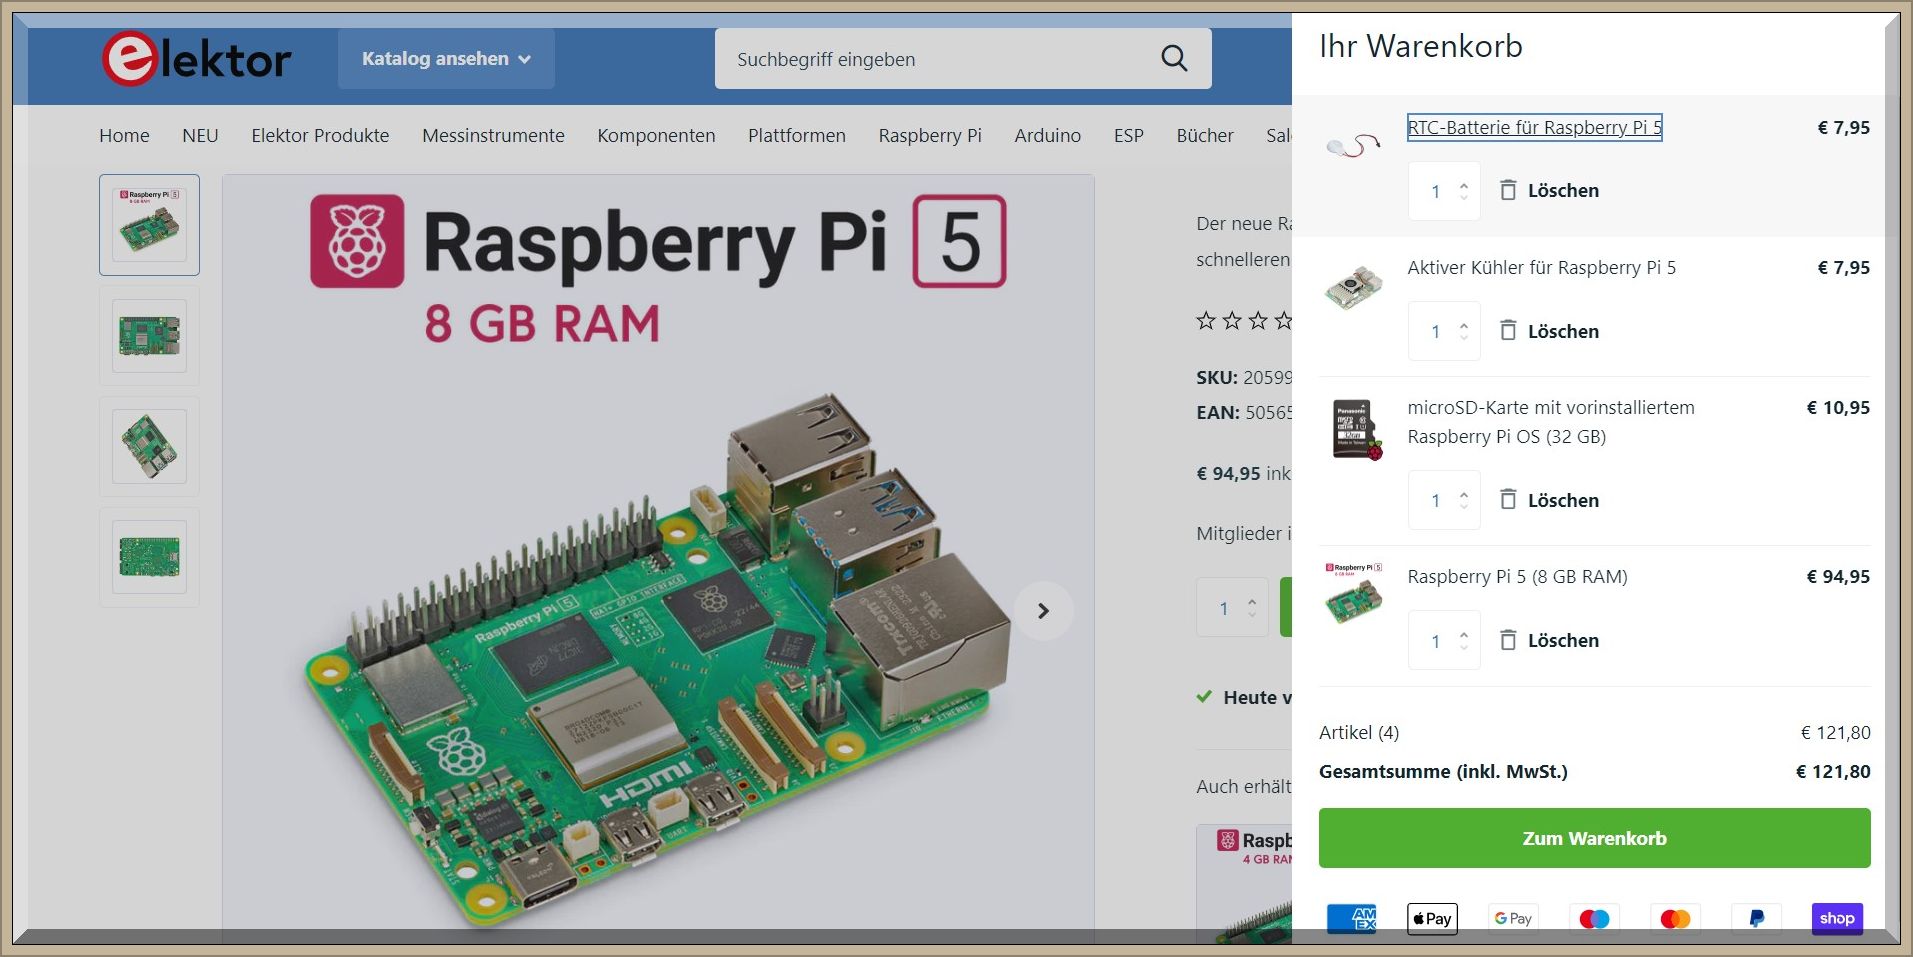Click the search magnifier icon
Screen dimensions: 1913x957
pos(1174,59)
